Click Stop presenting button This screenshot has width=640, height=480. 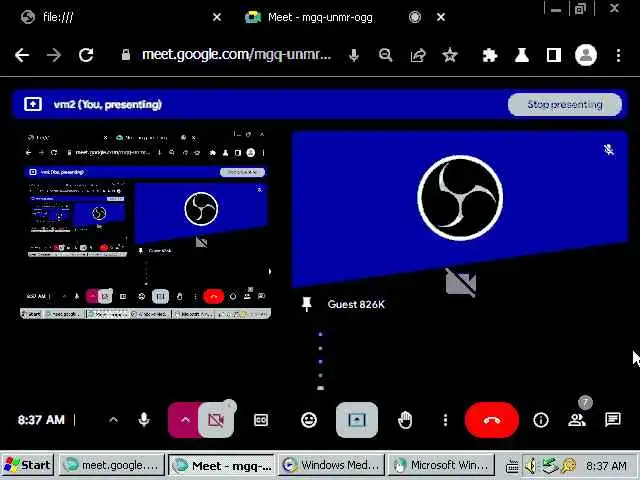[x=565, y=104]
